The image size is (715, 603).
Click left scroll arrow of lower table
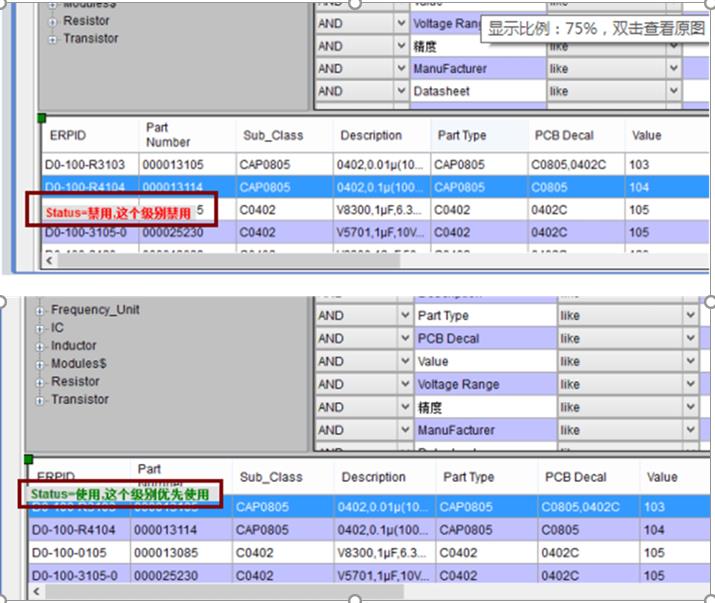pyautogui.click(x=36, y=591)
